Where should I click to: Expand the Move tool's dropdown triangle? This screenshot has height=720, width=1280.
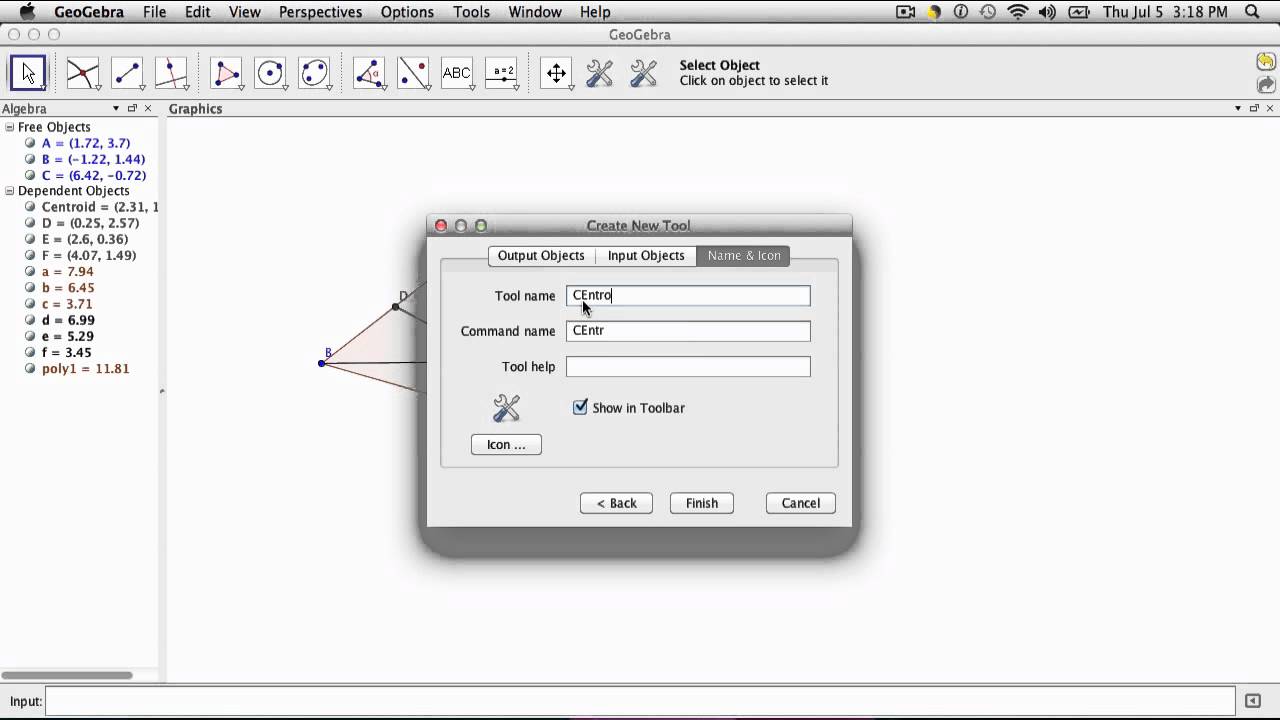pyautogui.click(x=43, y=87)
